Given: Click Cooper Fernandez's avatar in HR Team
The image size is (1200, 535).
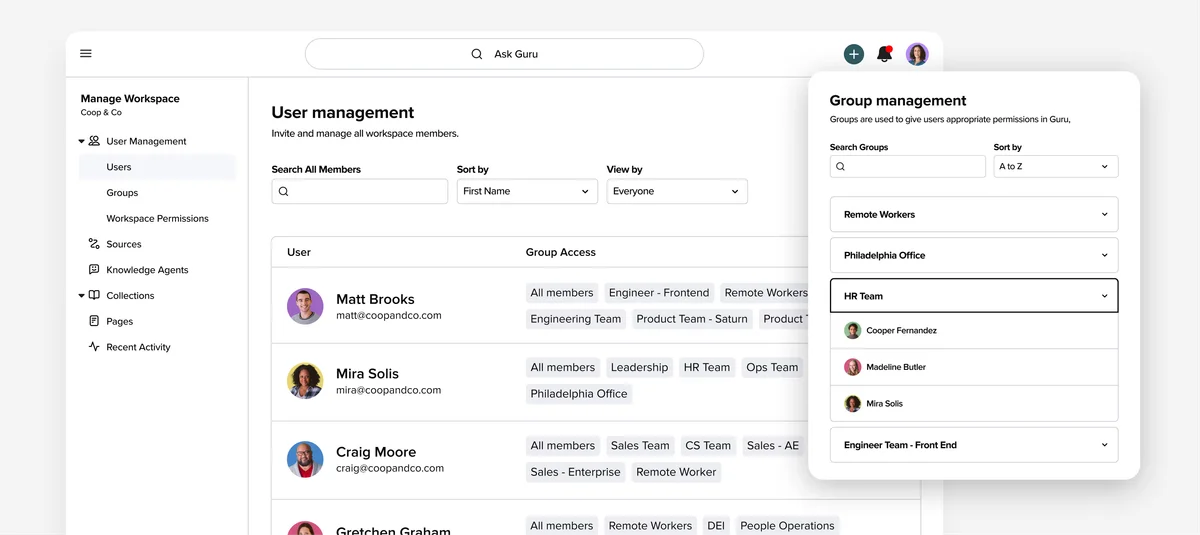Looking at the screenshot, I should point(853,330).
